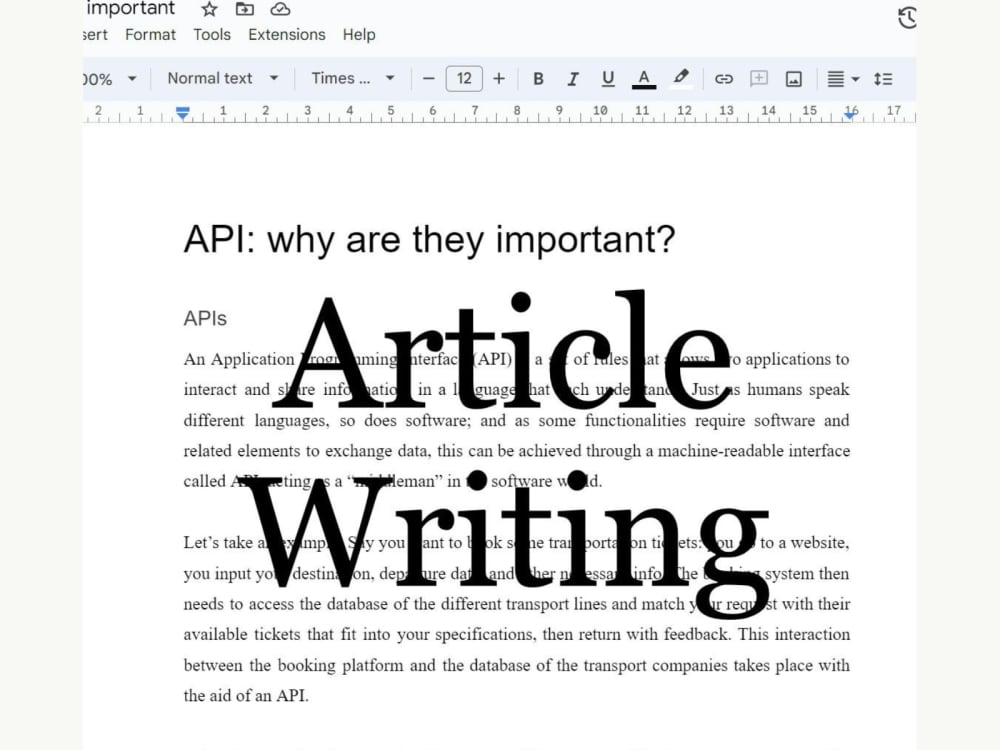Open the Tools menu
The width and height of the screenshot is (1000, 750).
coord(212,34)
